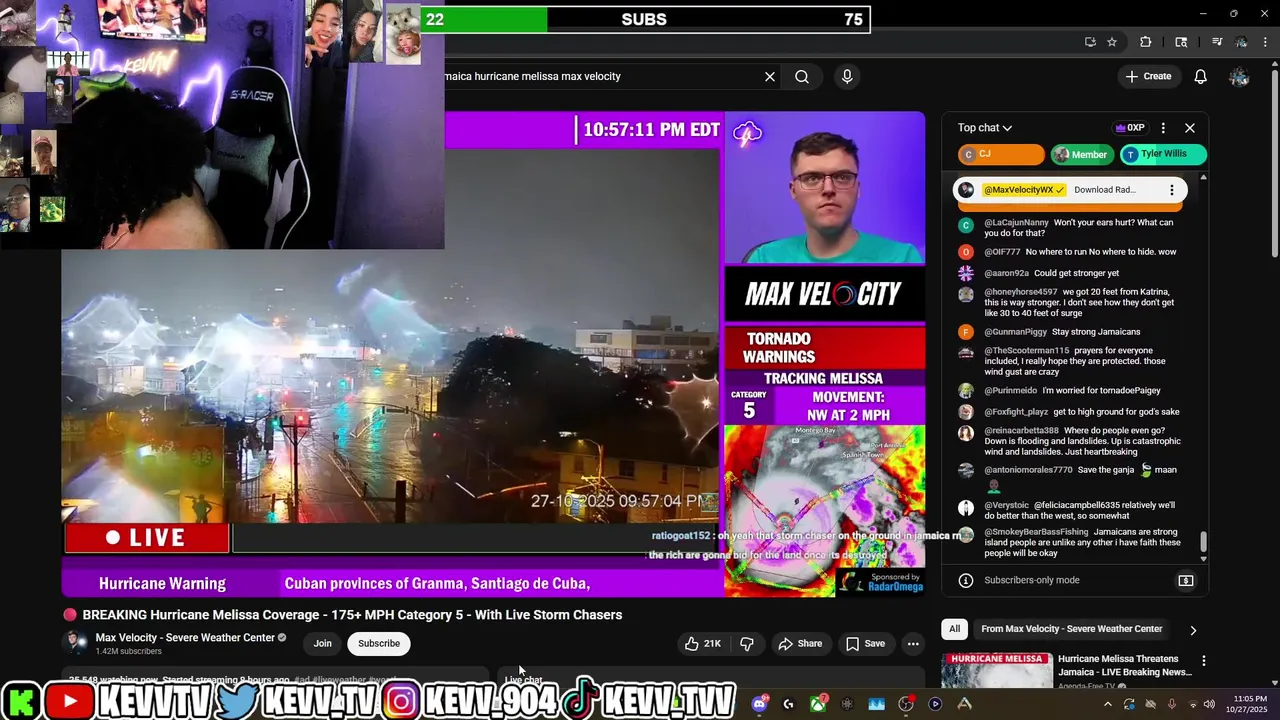Click the CJ member chip in chat
This screenshot has height=720, width=1280.
(1001, 154)
